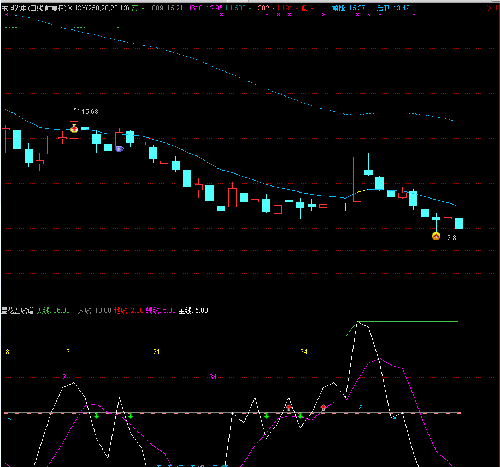Viewport: 500px width, 467px height.
Task: Select the last cyan candle on the right
Action: pyautogui.click(x=459, y=223)
